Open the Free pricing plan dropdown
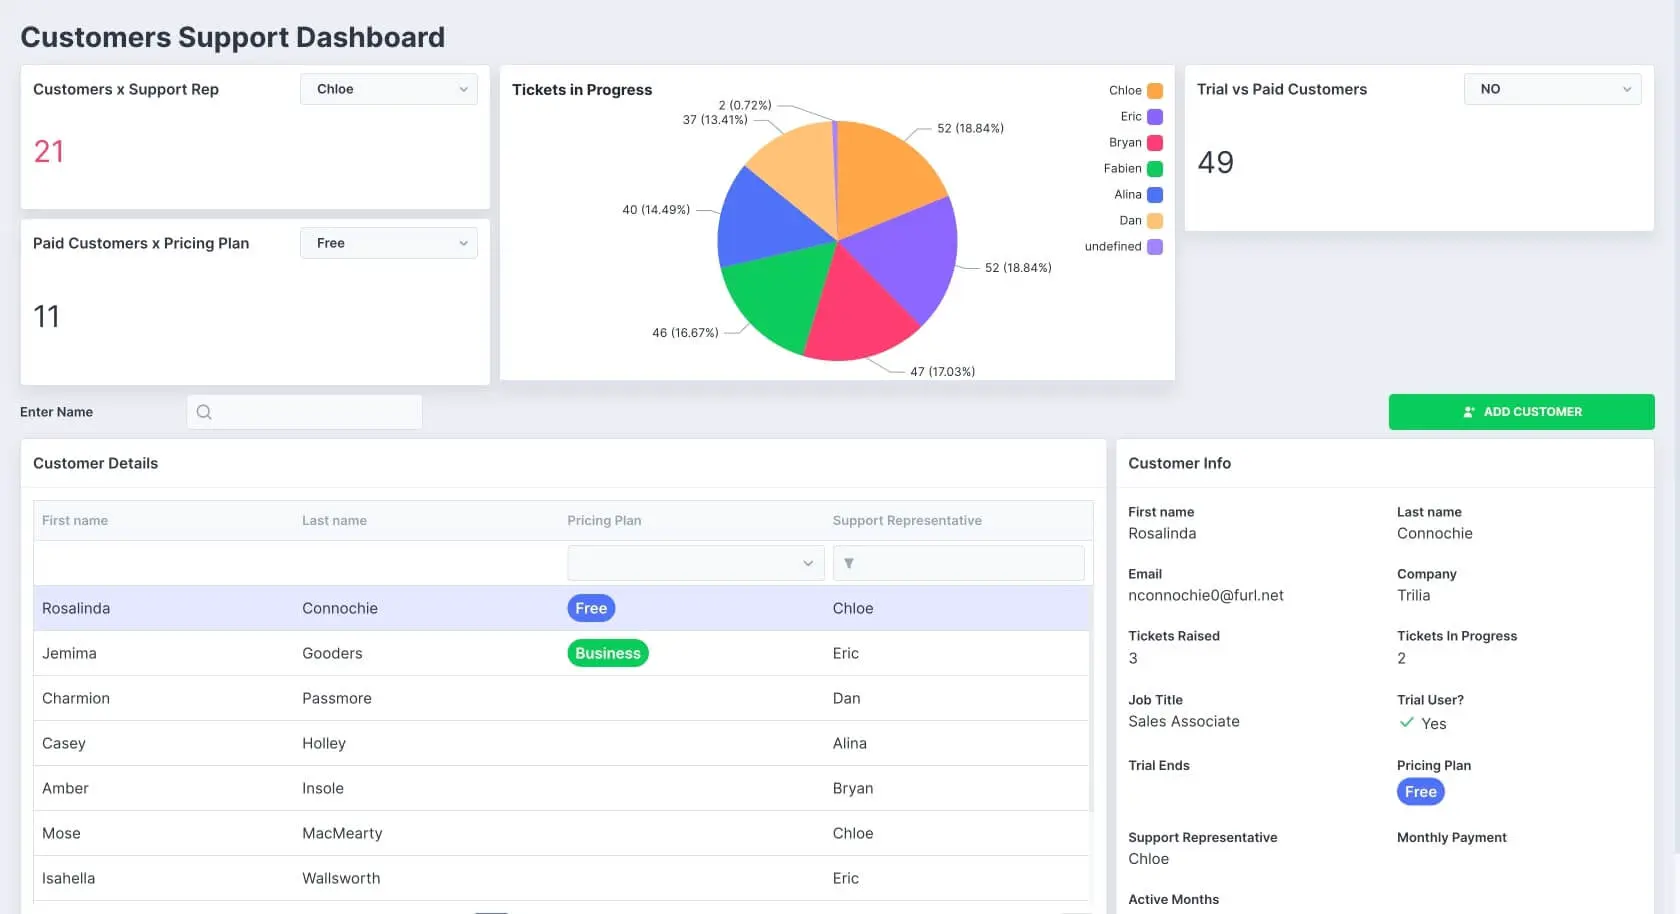Viewport: 1680px width, 914px height. (x=388, y=242)
